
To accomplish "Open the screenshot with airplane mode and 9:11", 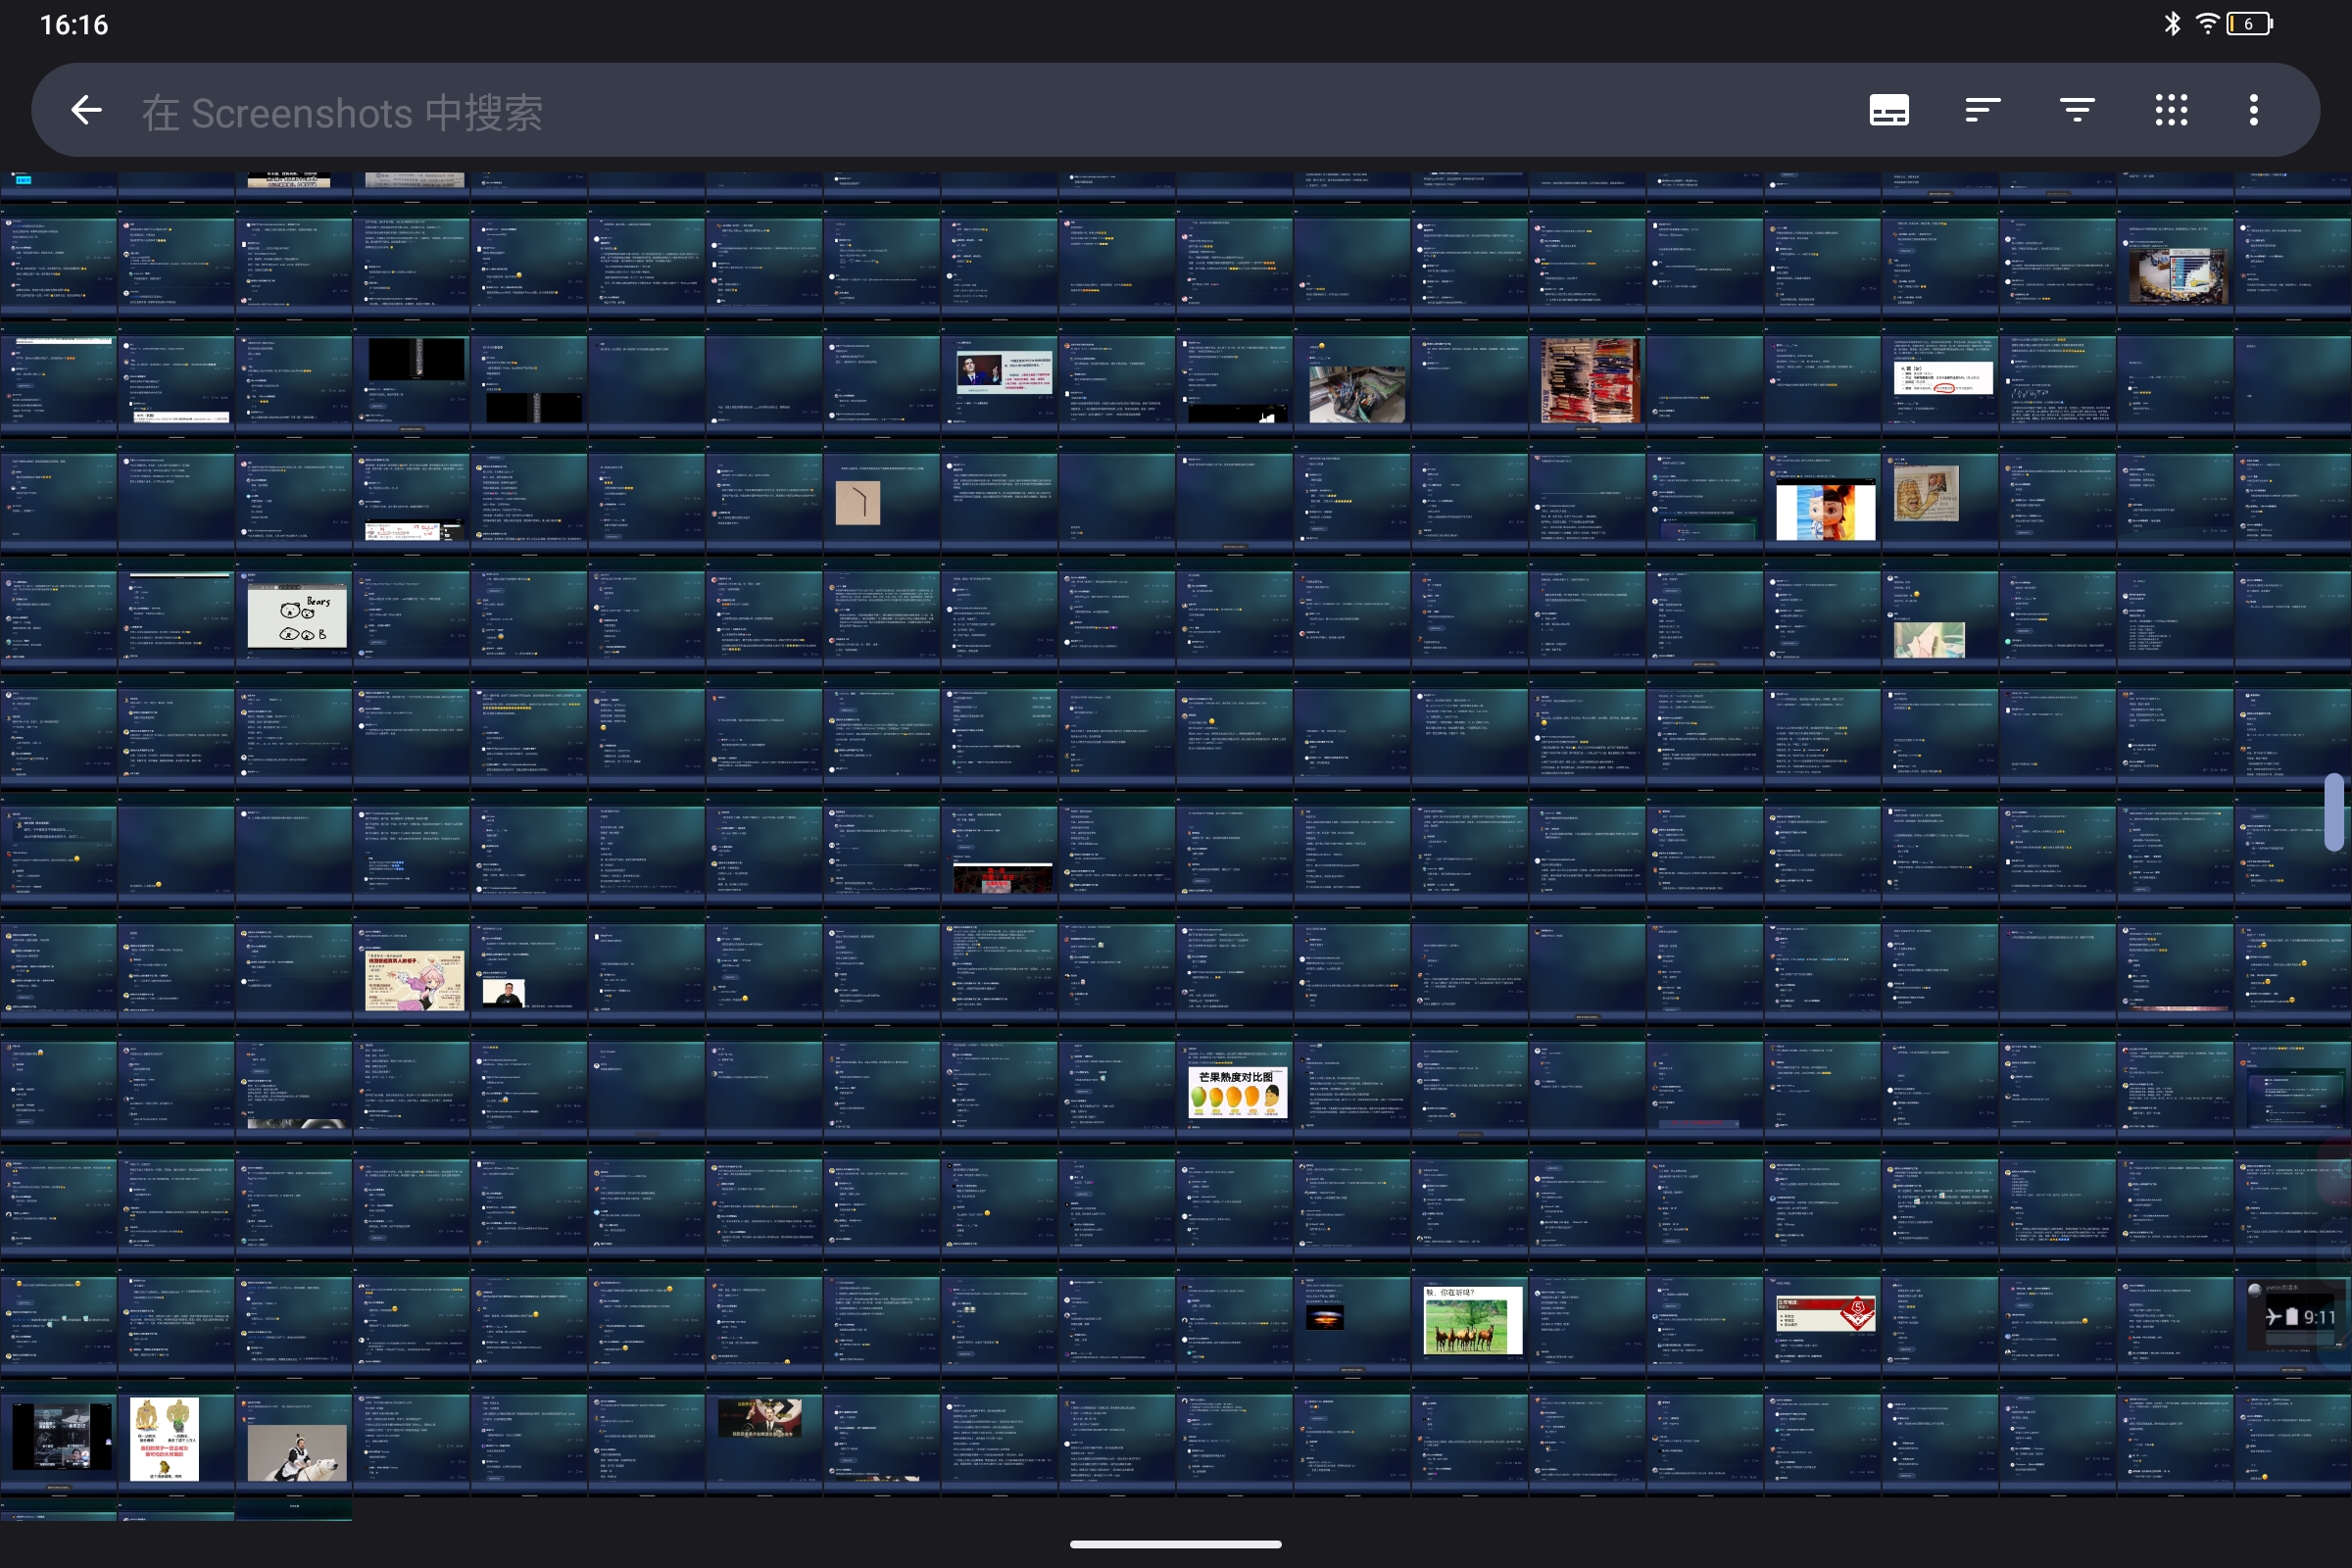I will (x=2294, y=1320).
